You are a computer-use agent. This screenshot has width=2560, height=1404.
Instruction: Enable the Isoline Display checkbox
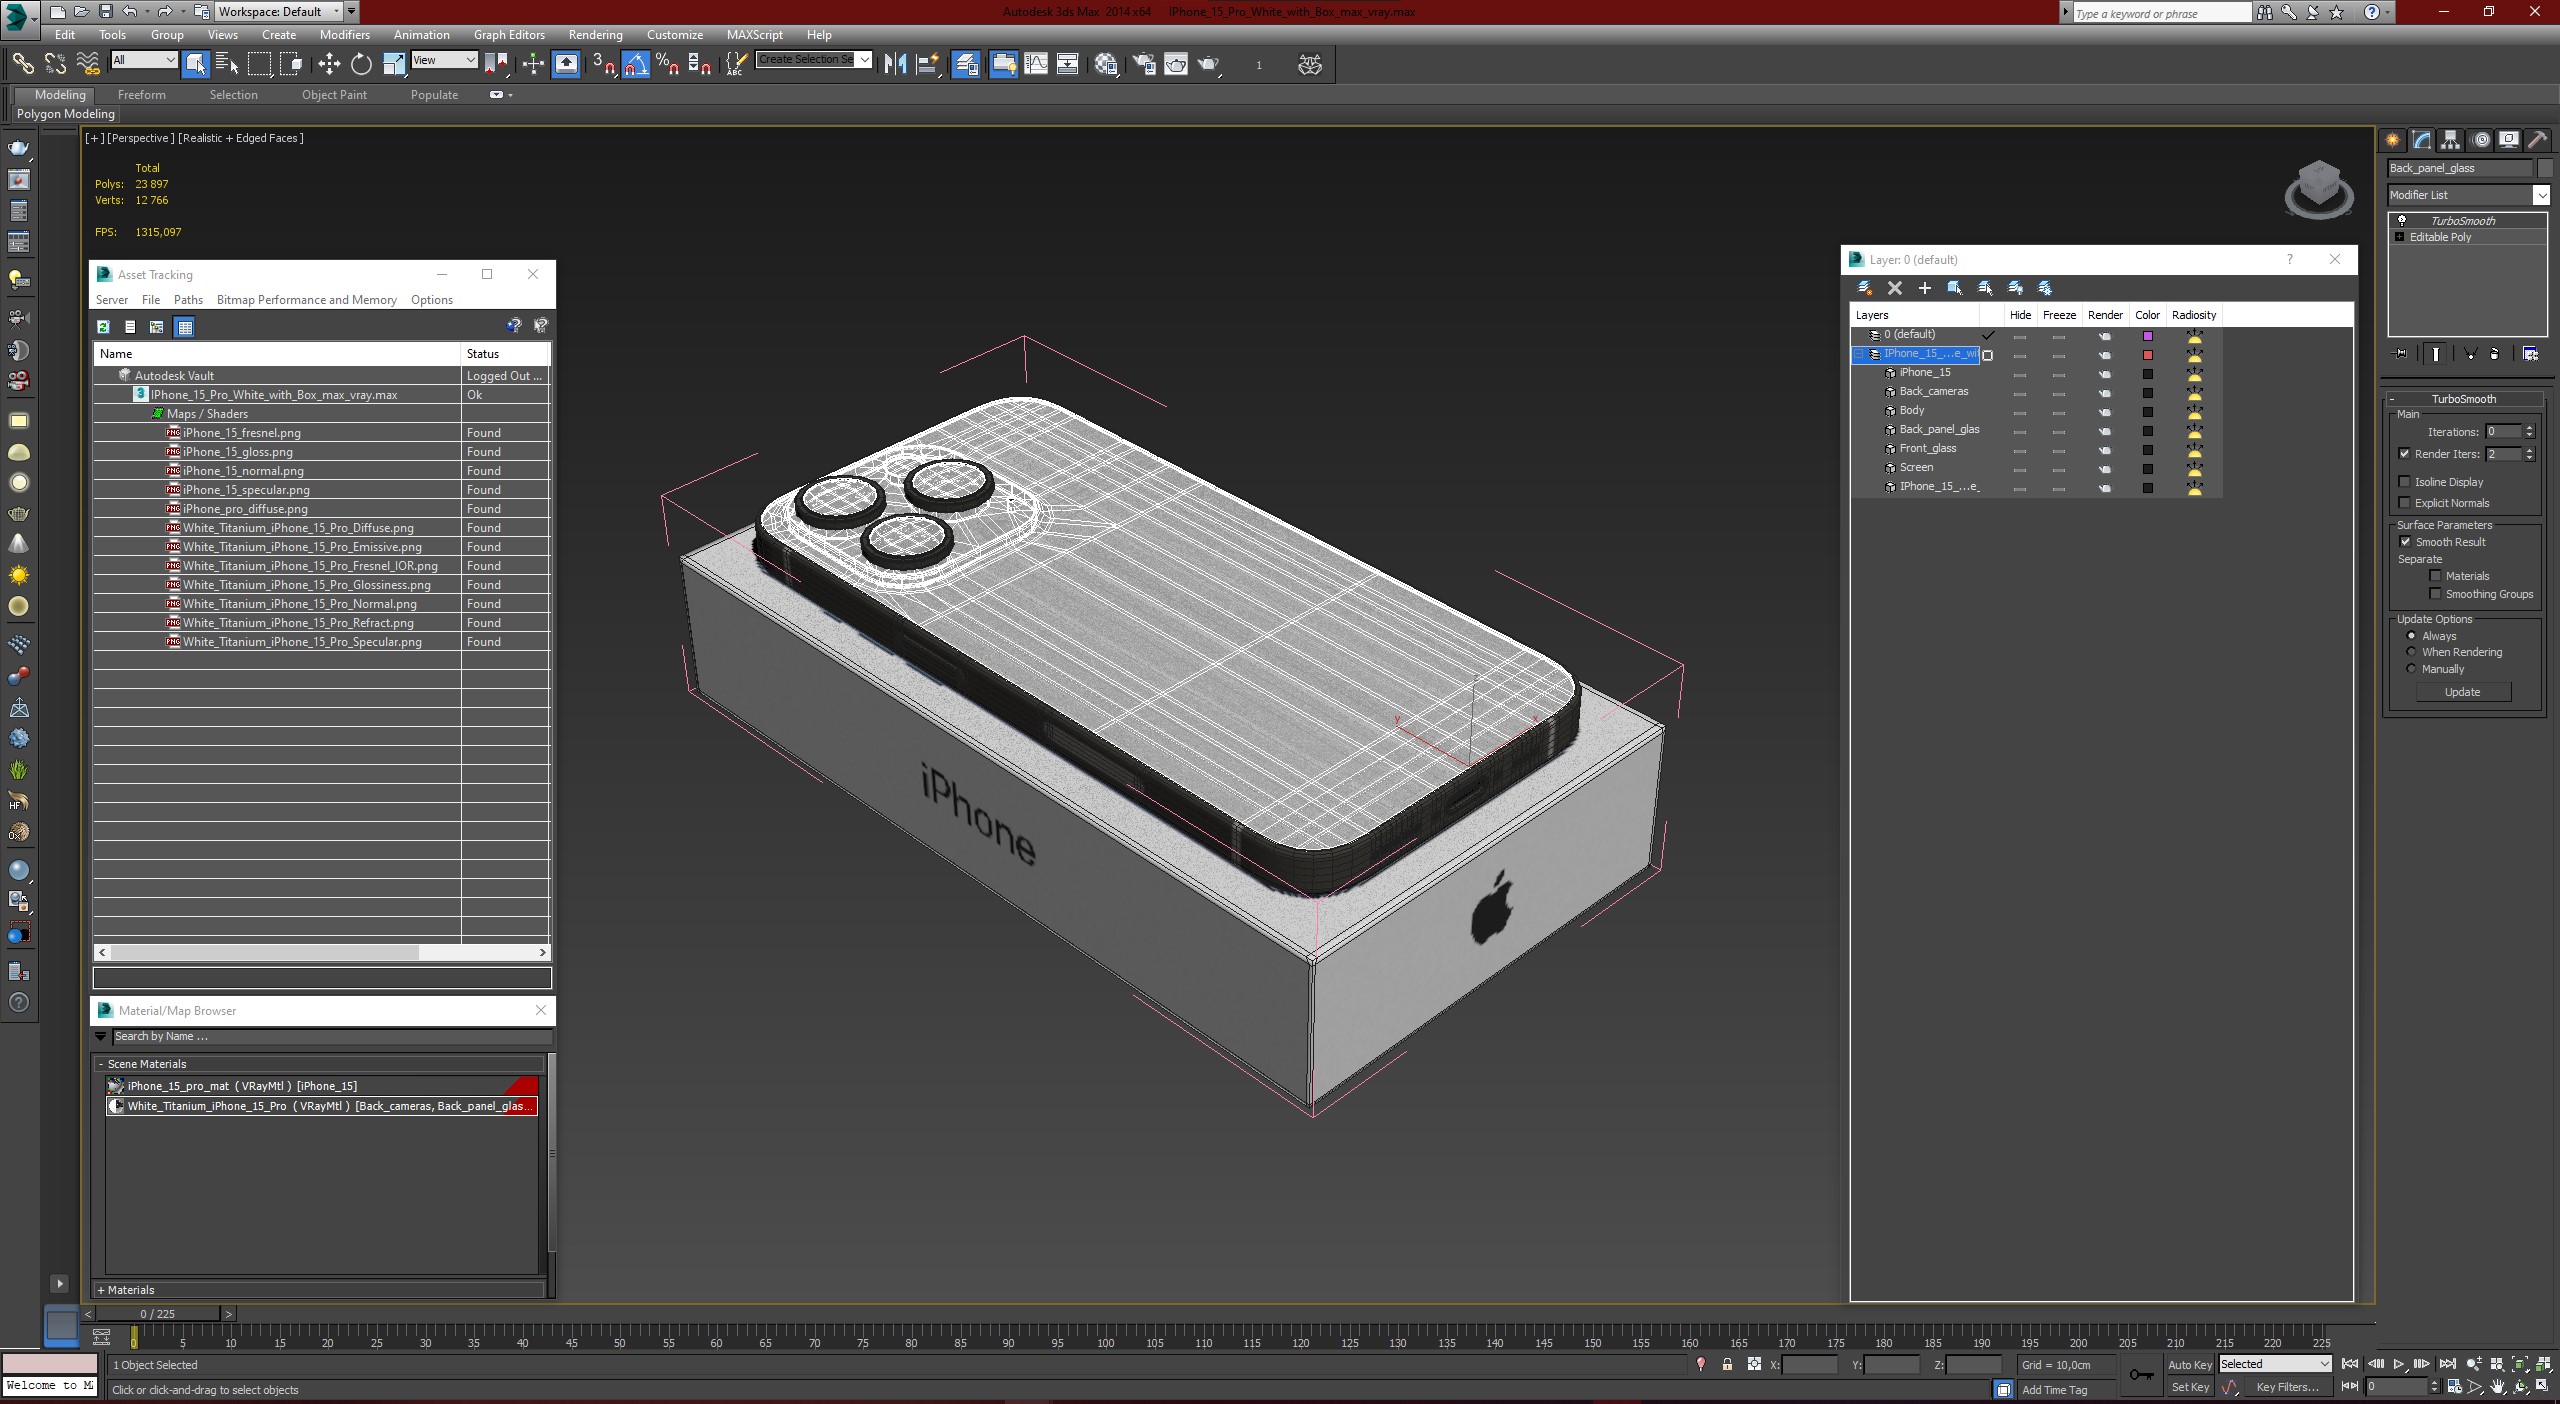[2405, 482]
